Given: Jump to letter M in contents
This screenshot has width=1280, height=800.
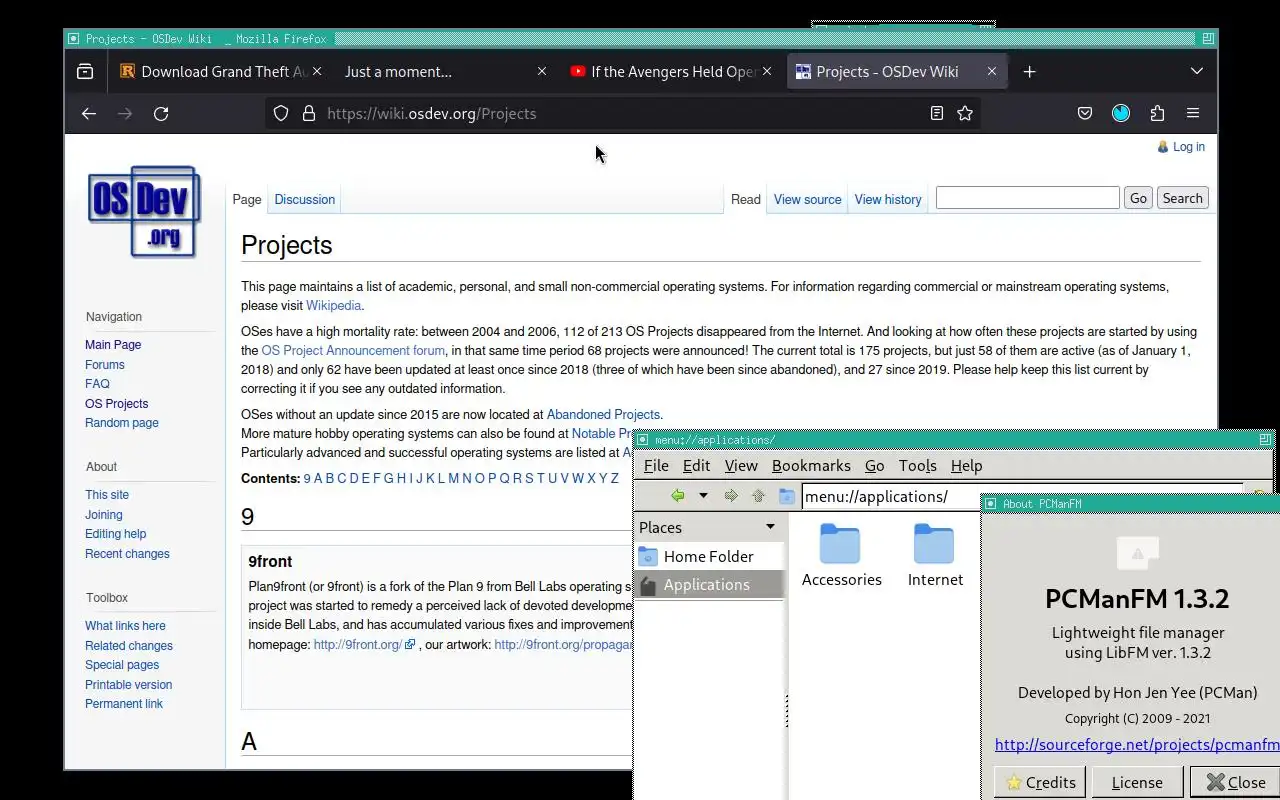Looking at the screenshot, I should (453, 479).
